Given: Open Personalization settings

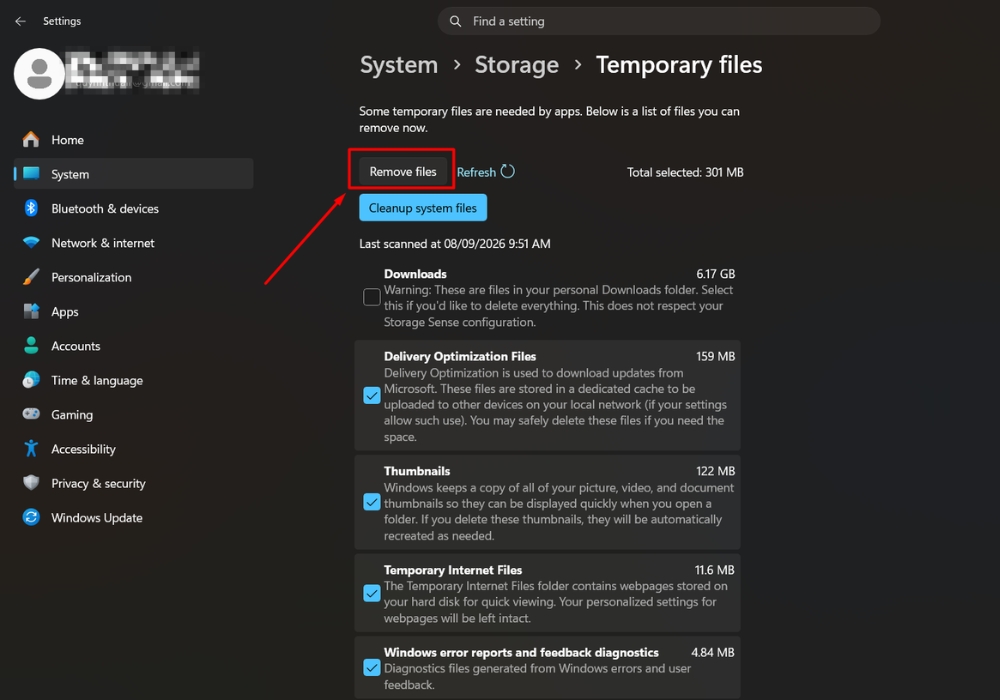Looking at the screenshot, I should [x=133, y=277].
